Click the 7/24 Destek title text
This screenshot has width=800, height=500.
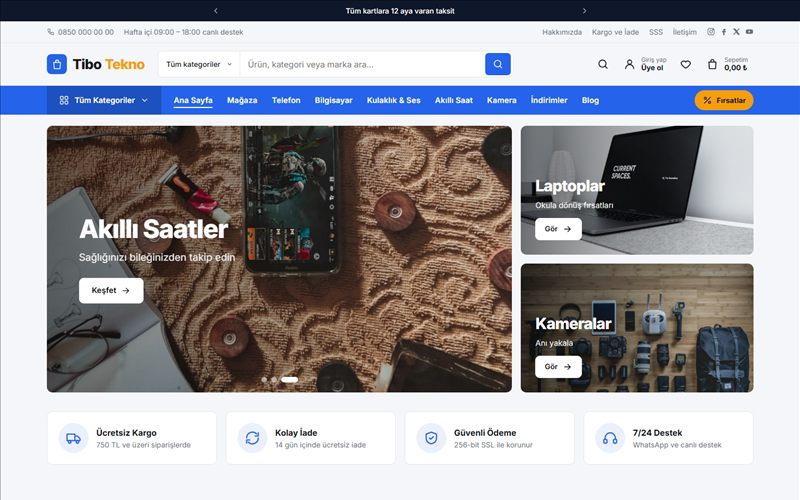pos(657,433)
